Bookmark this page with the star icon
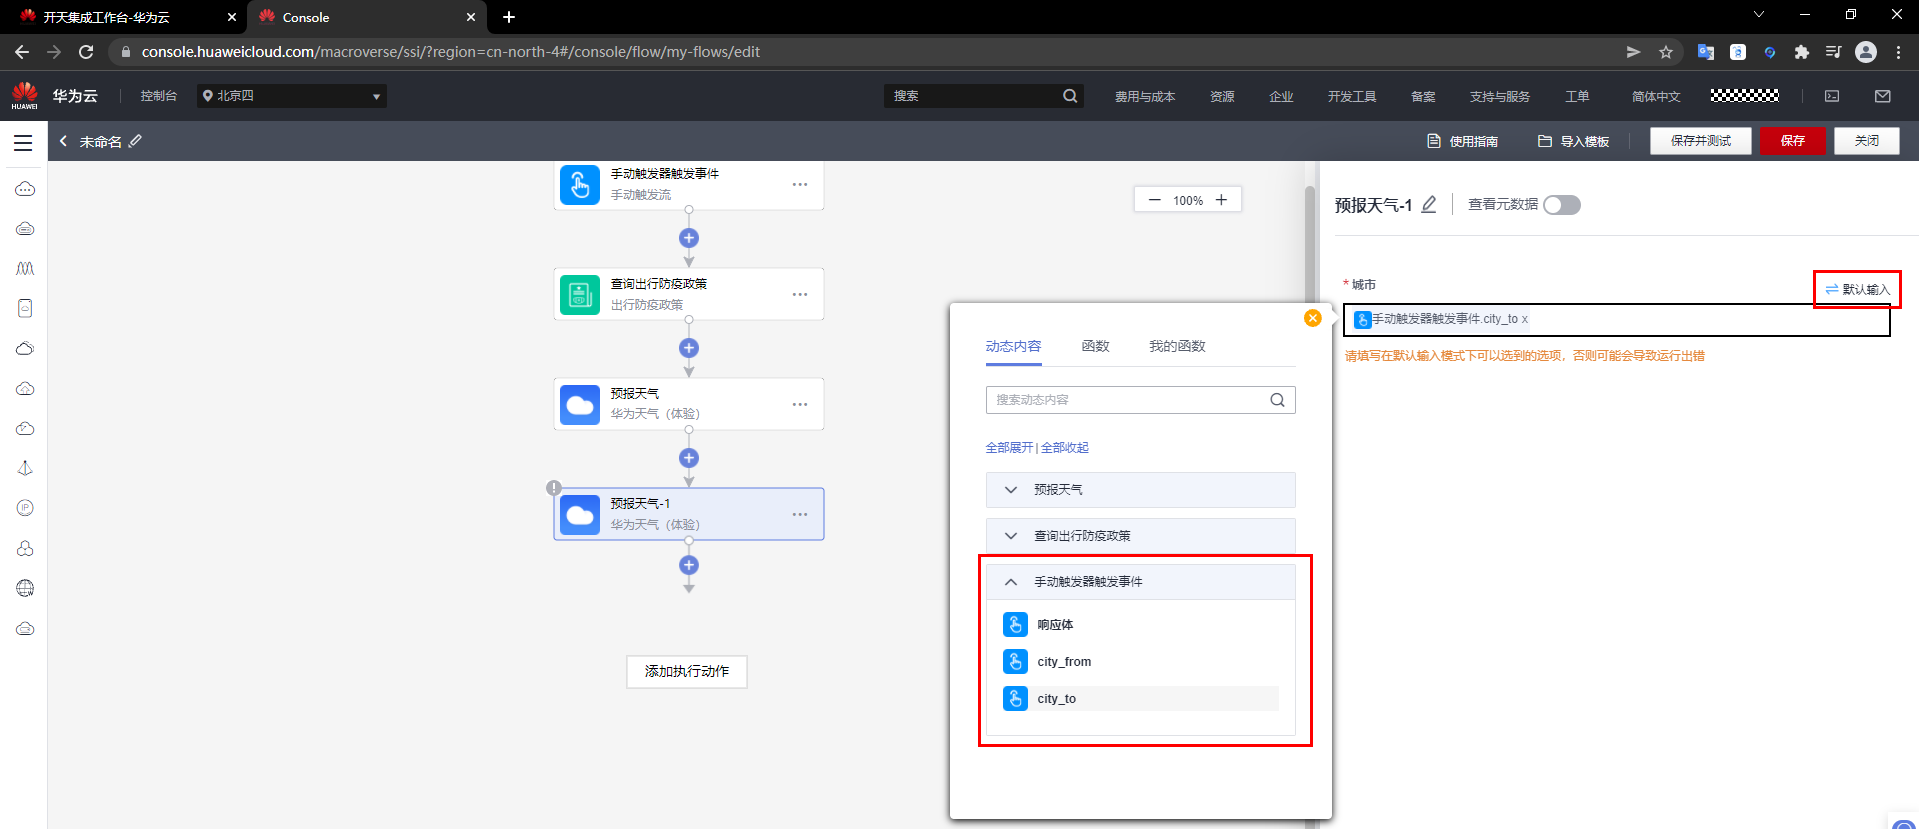The image size is (1919, 829). coord(1666,52)
